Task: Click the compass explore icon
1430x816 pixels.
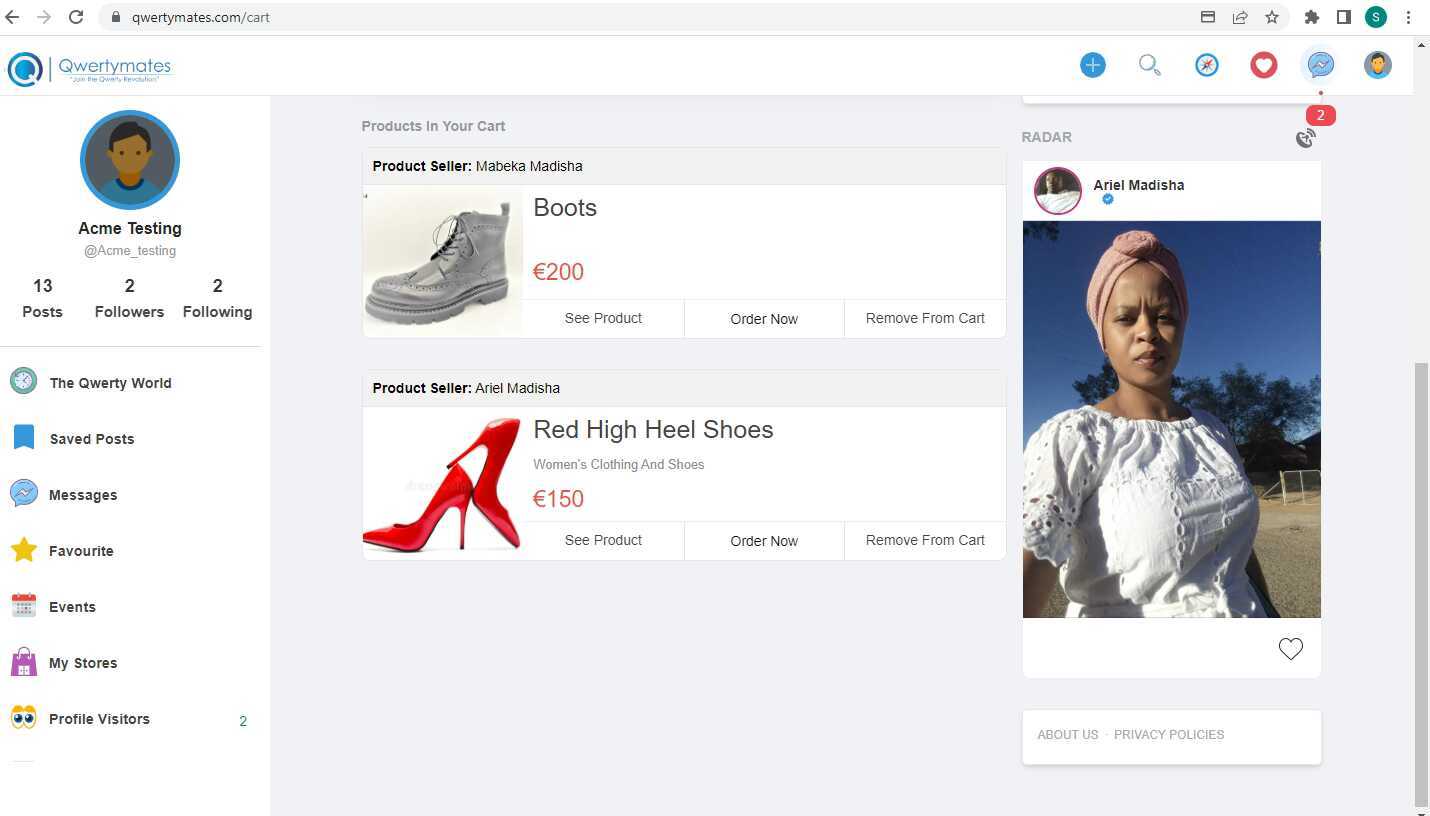Action: click(x=1207, y=65)
